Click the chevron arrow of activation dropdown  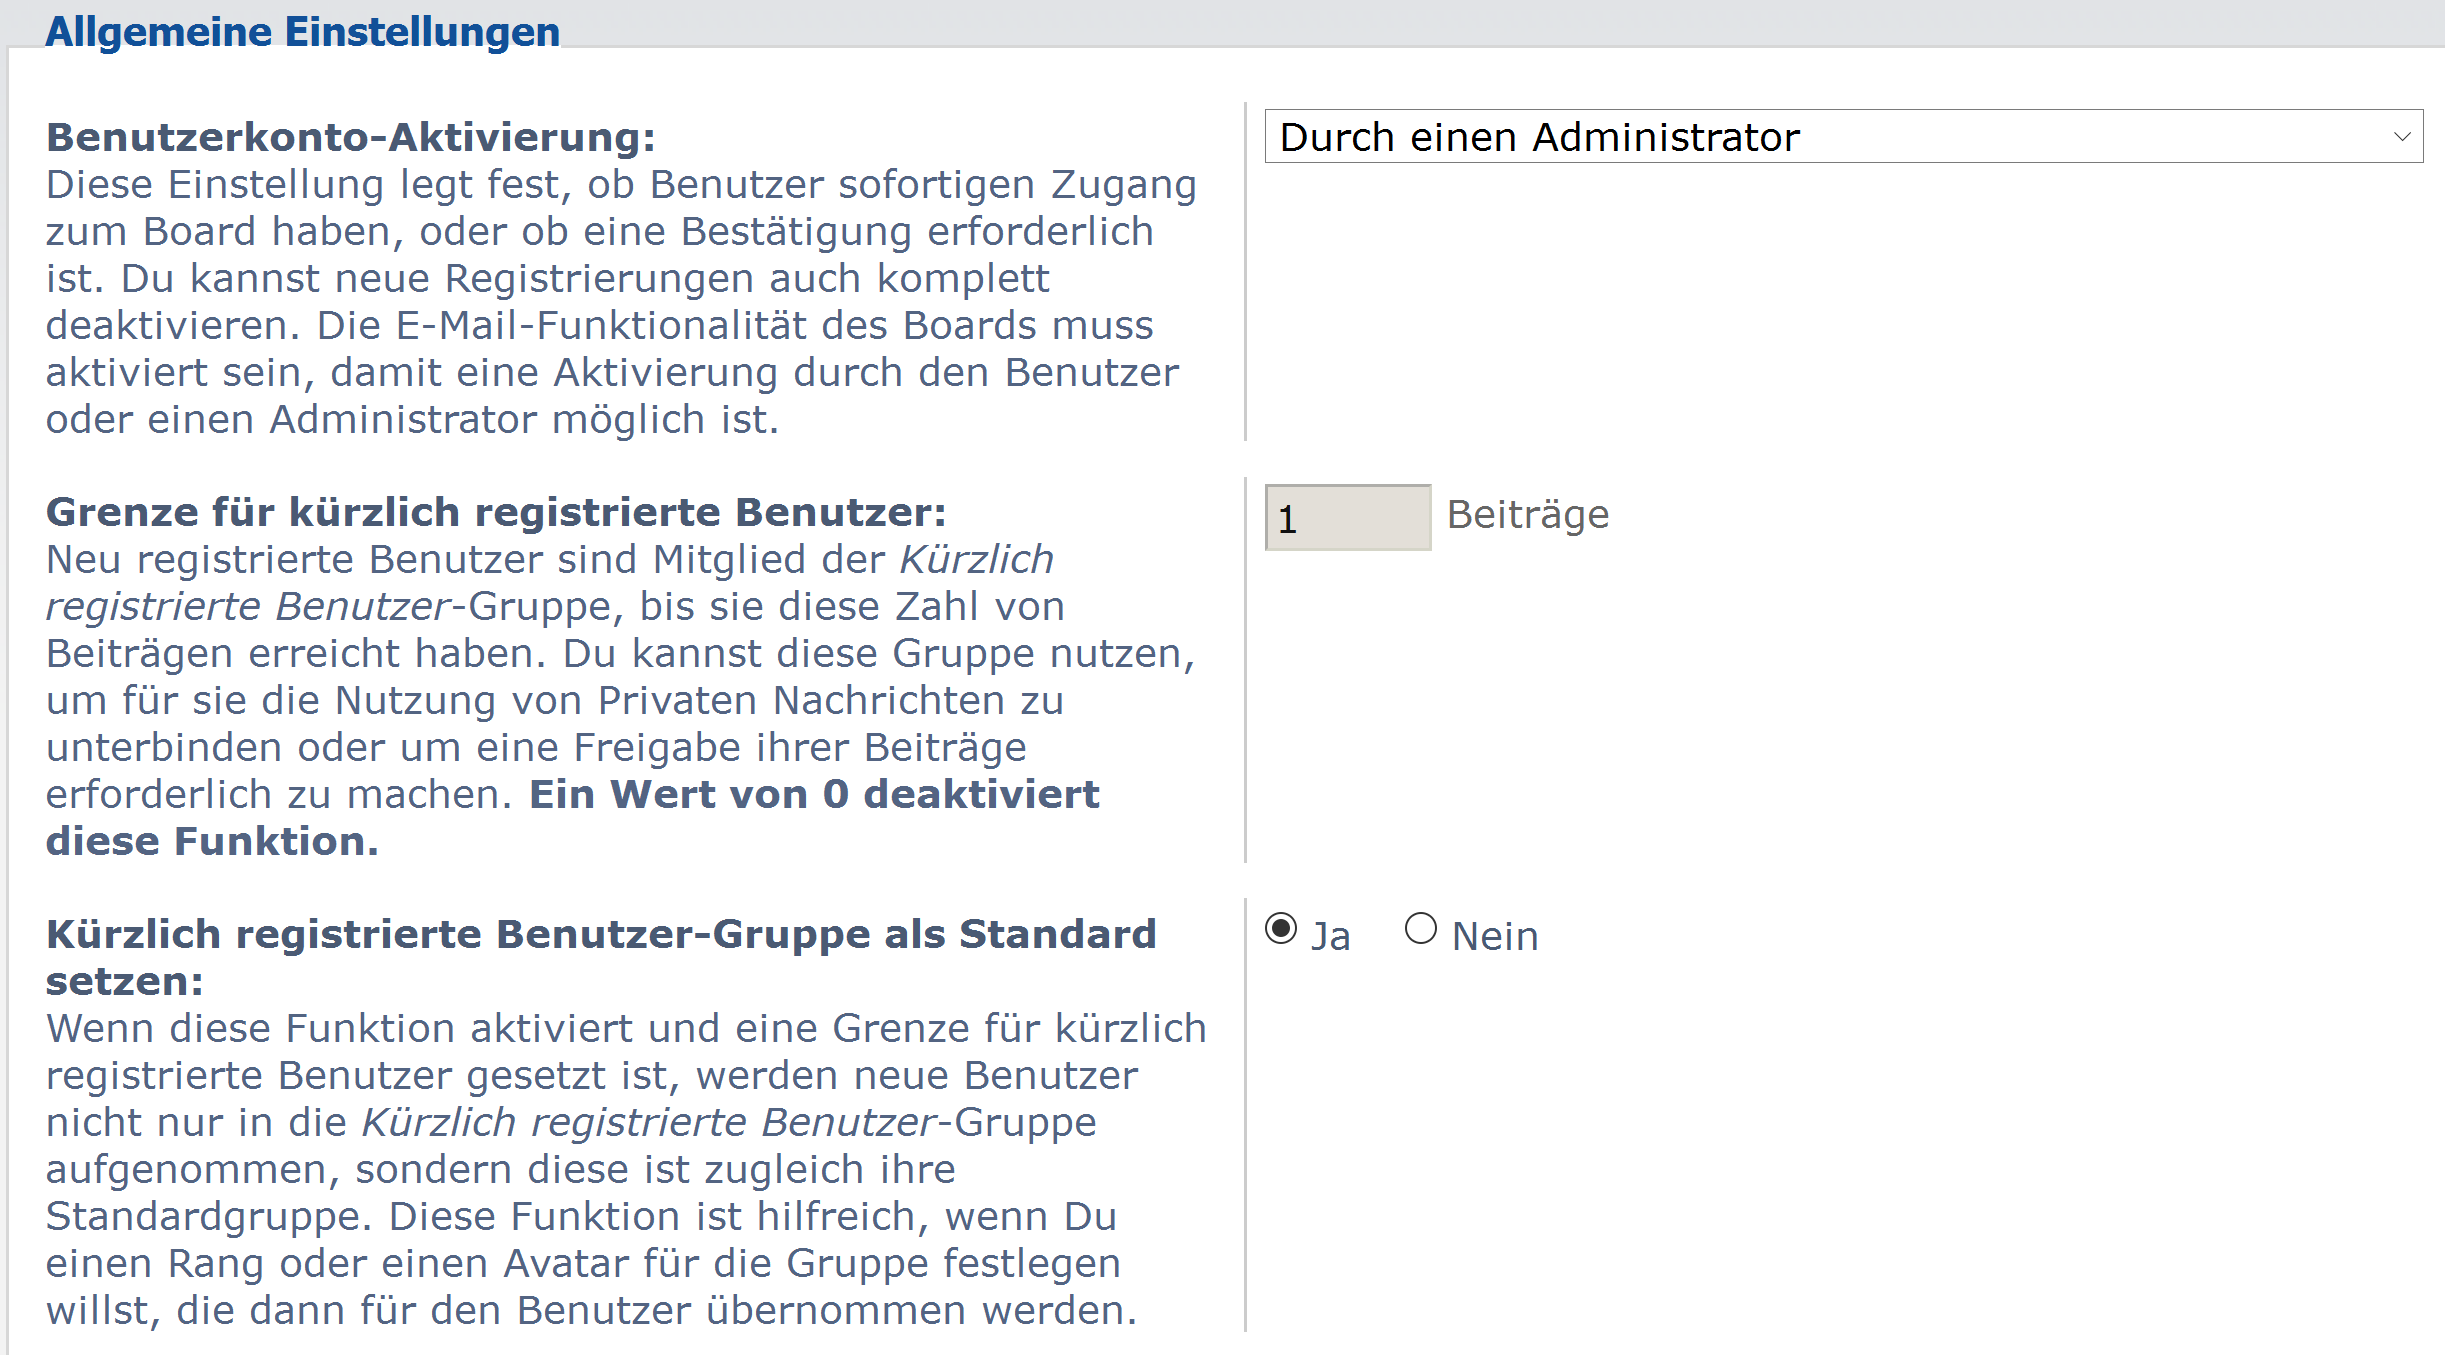tap(2402, 137)
